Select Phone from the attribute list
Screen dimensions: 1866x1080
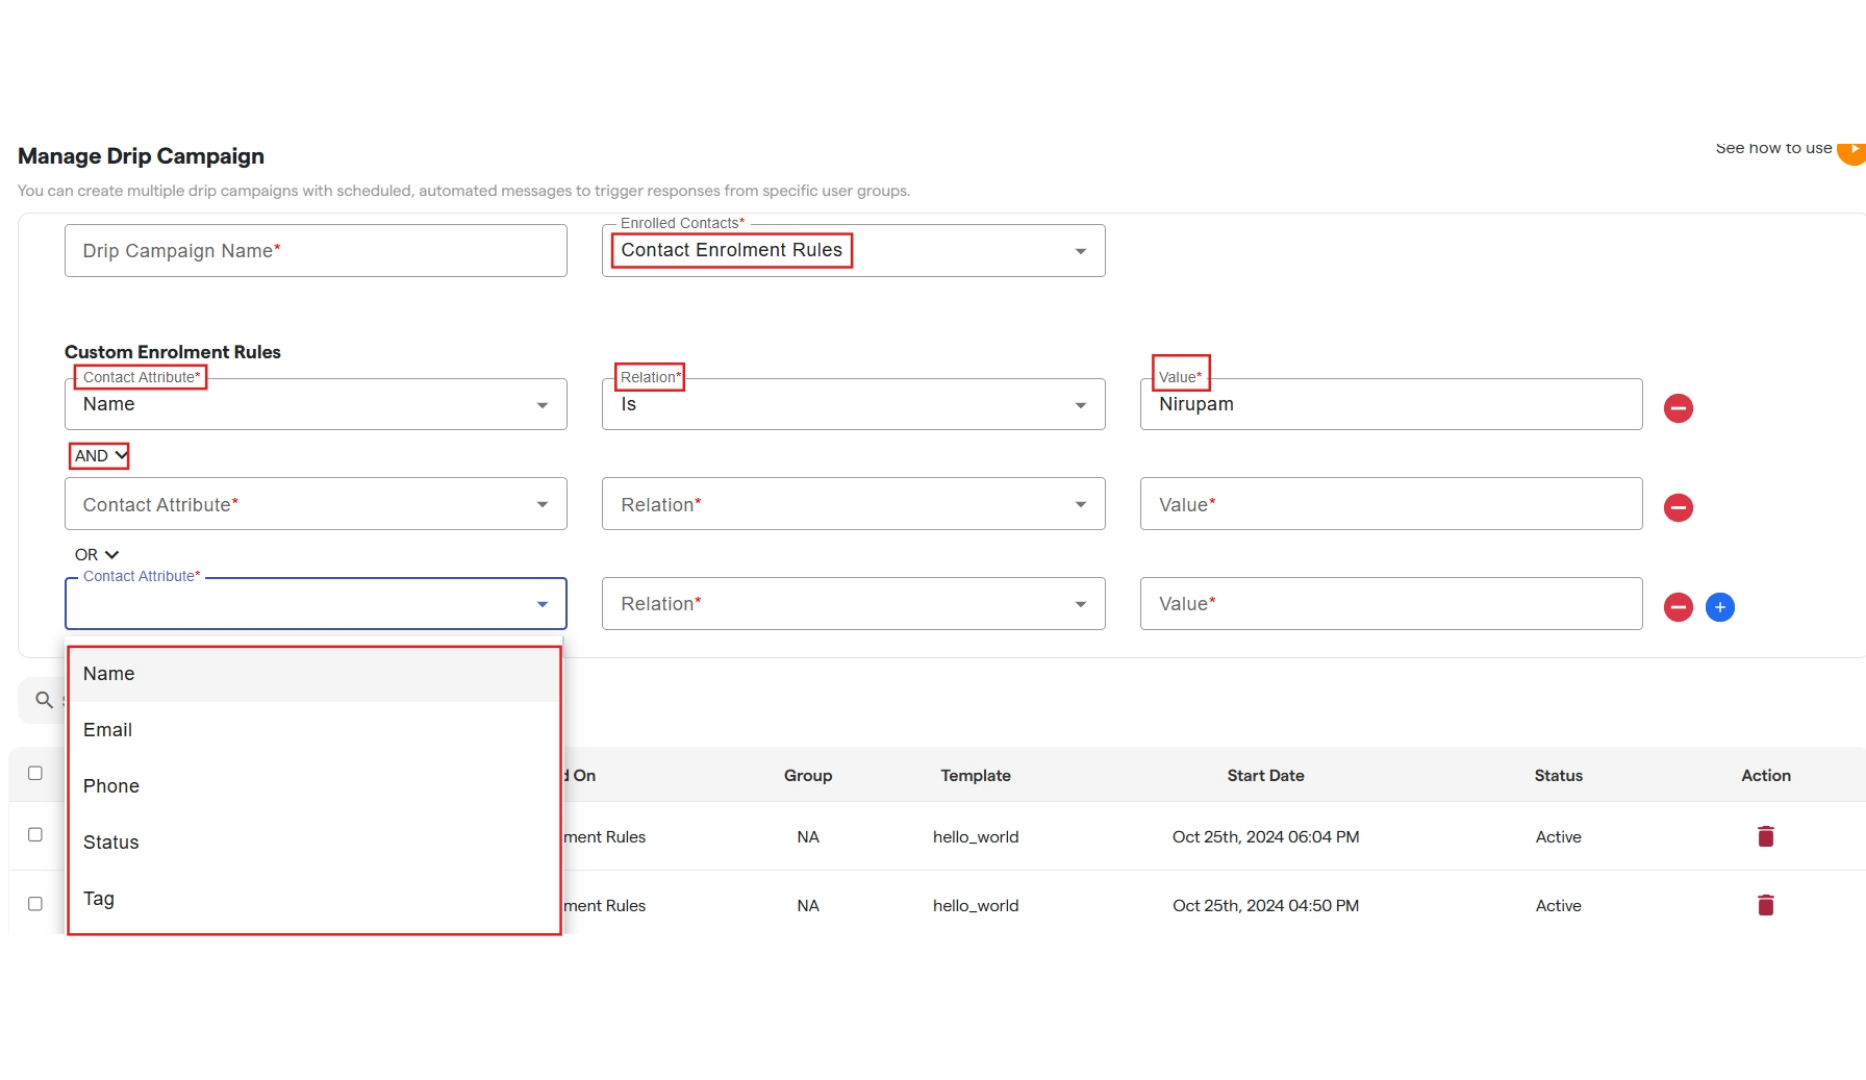pyautogui.click(x=313, y=786)
